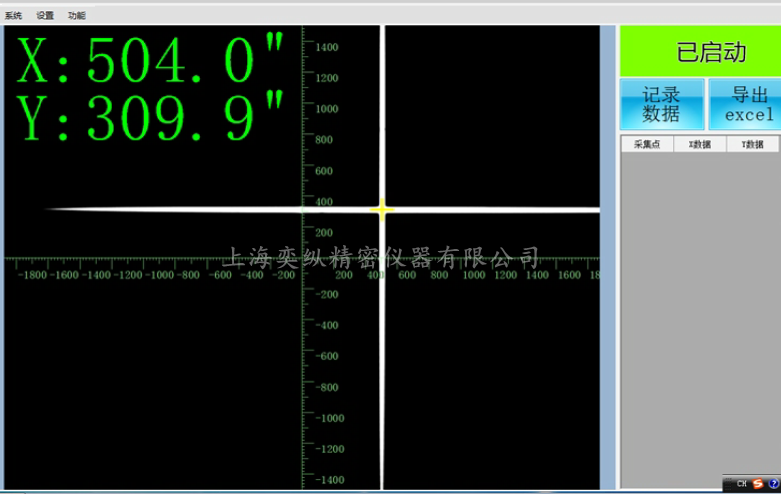Click the Y数据 column header
The height and width of the screenshot is (497, 781).
click(753, 144)
